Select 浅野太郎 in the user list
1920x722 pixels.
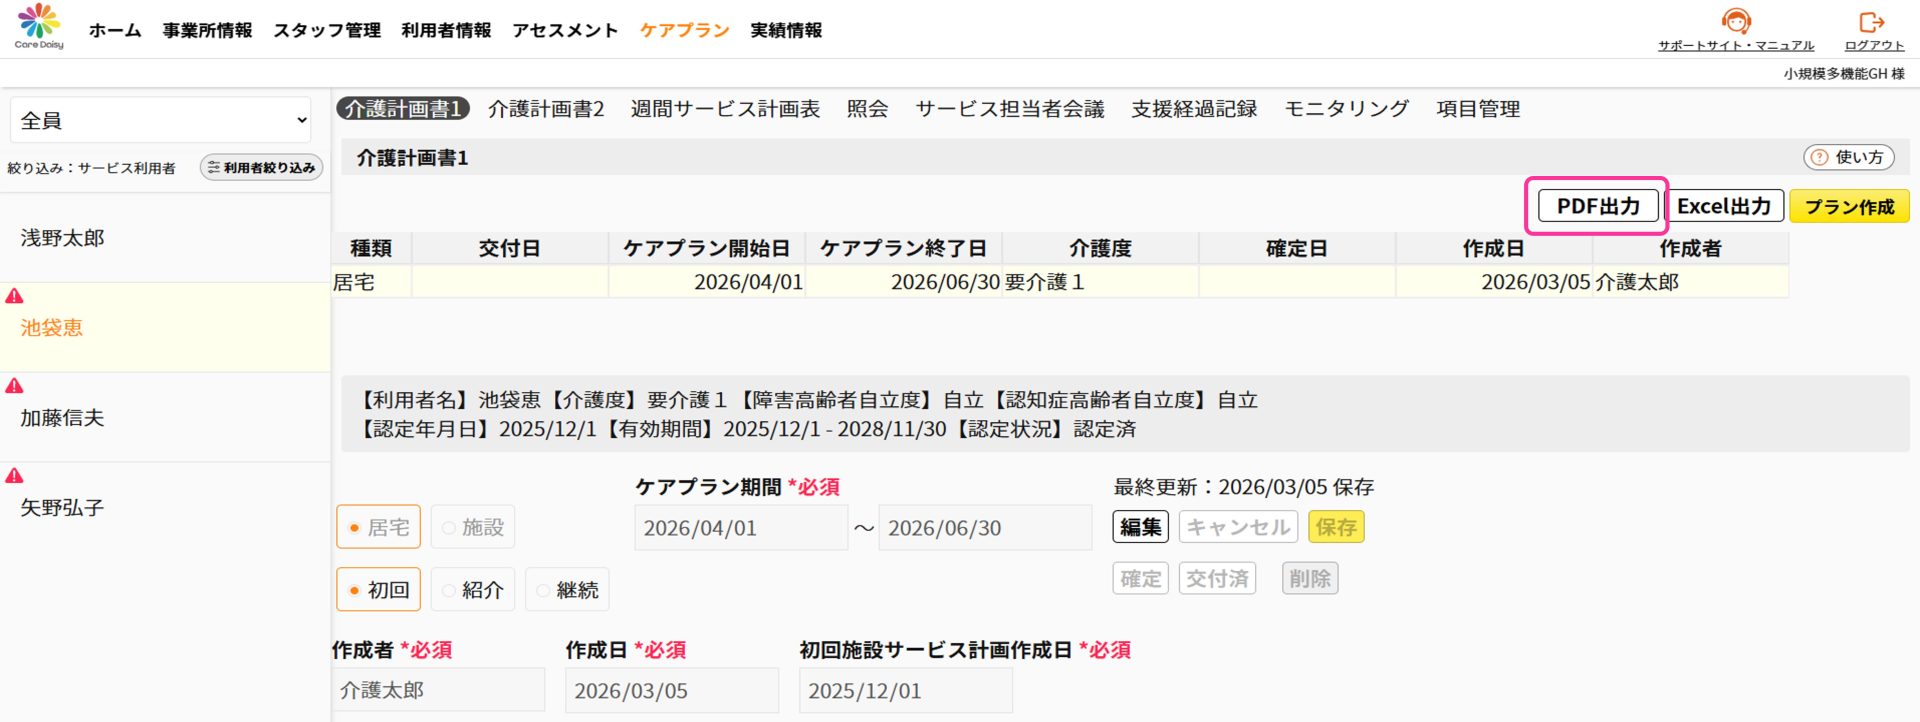pyautogui.click(x=63, y=238)
